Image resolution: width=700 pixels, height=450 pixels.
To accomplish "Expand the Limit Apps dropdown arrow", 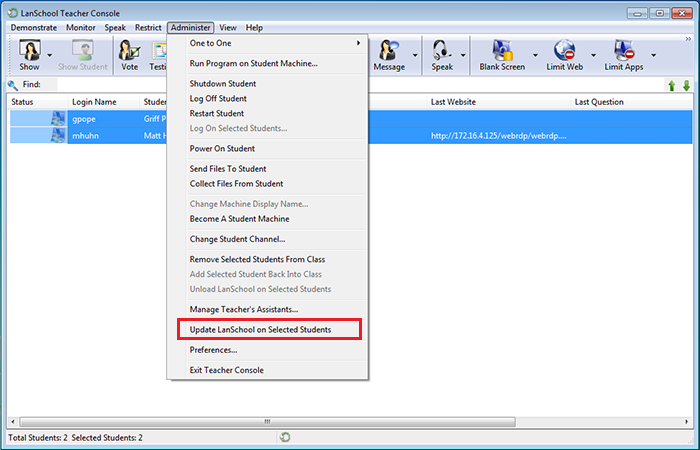I will [653, 55].
